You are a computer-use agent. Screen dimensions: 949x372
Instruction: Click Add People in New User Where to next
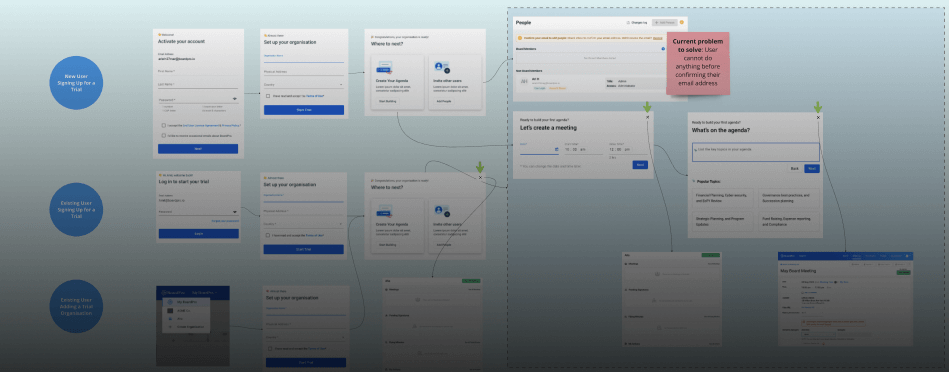(x=444, y=101)
